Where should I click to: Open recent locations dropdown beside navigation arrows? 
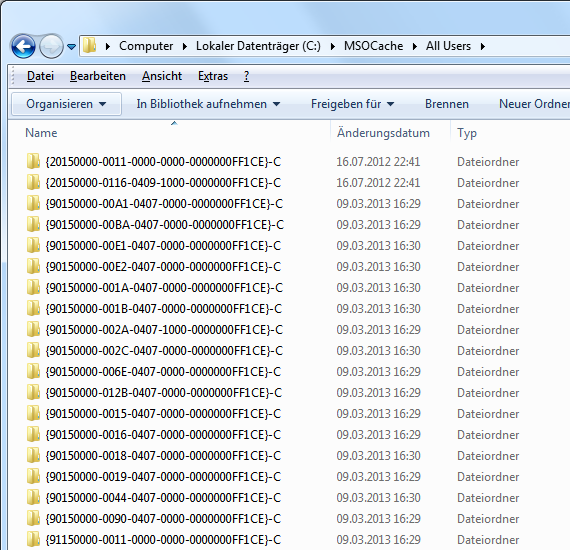click(x=71, y=47)
